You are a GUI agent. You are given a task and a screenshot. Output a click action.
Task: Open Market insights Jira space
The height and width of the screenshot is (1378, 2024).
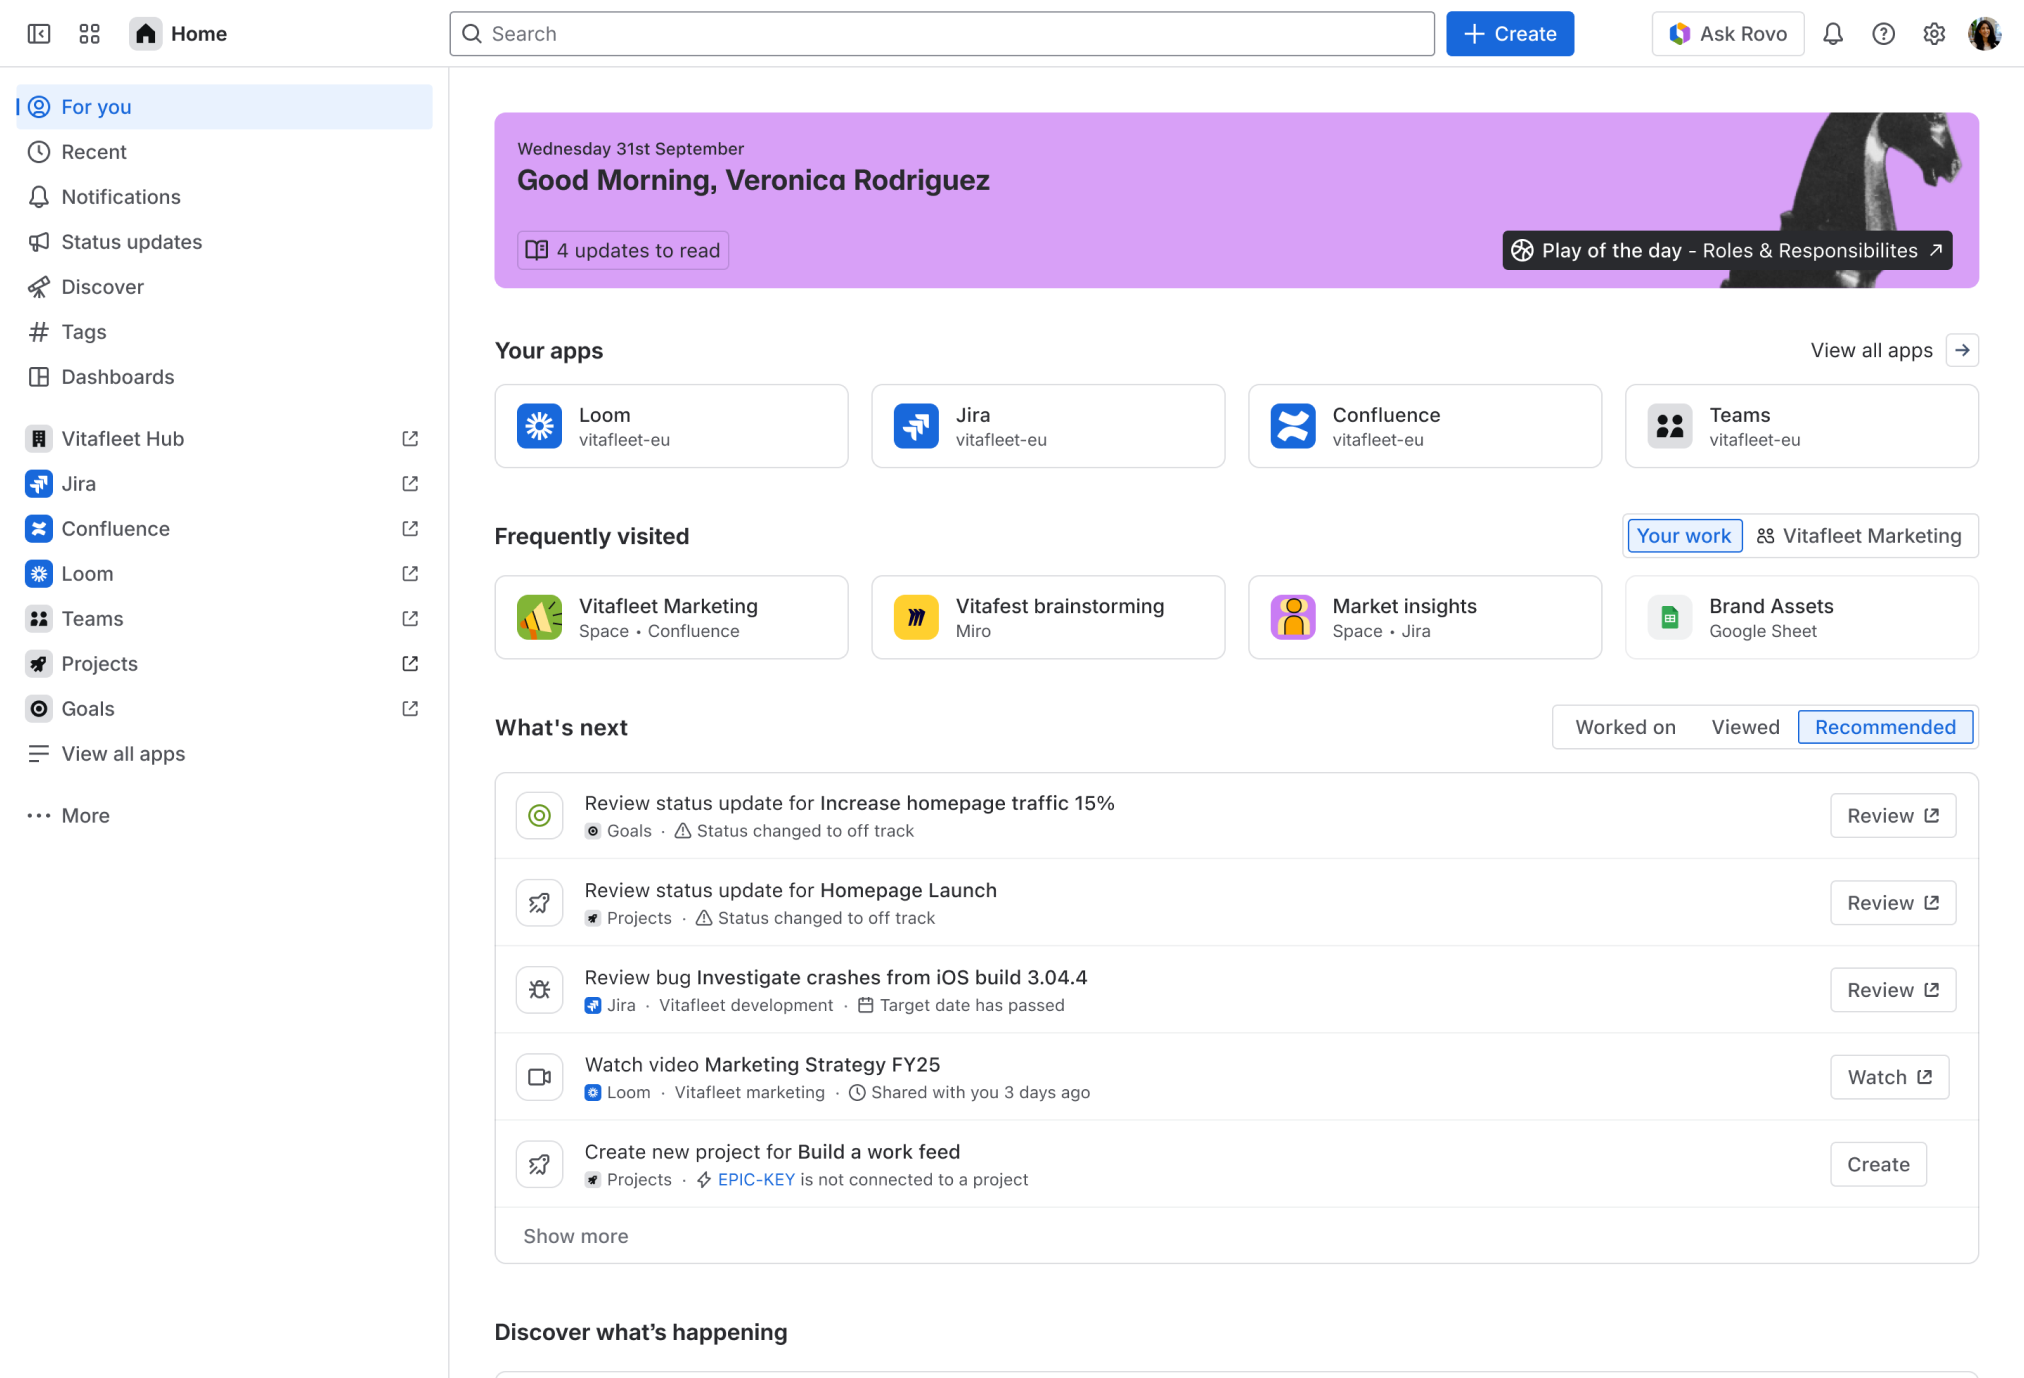click(x=1424, y=617)
